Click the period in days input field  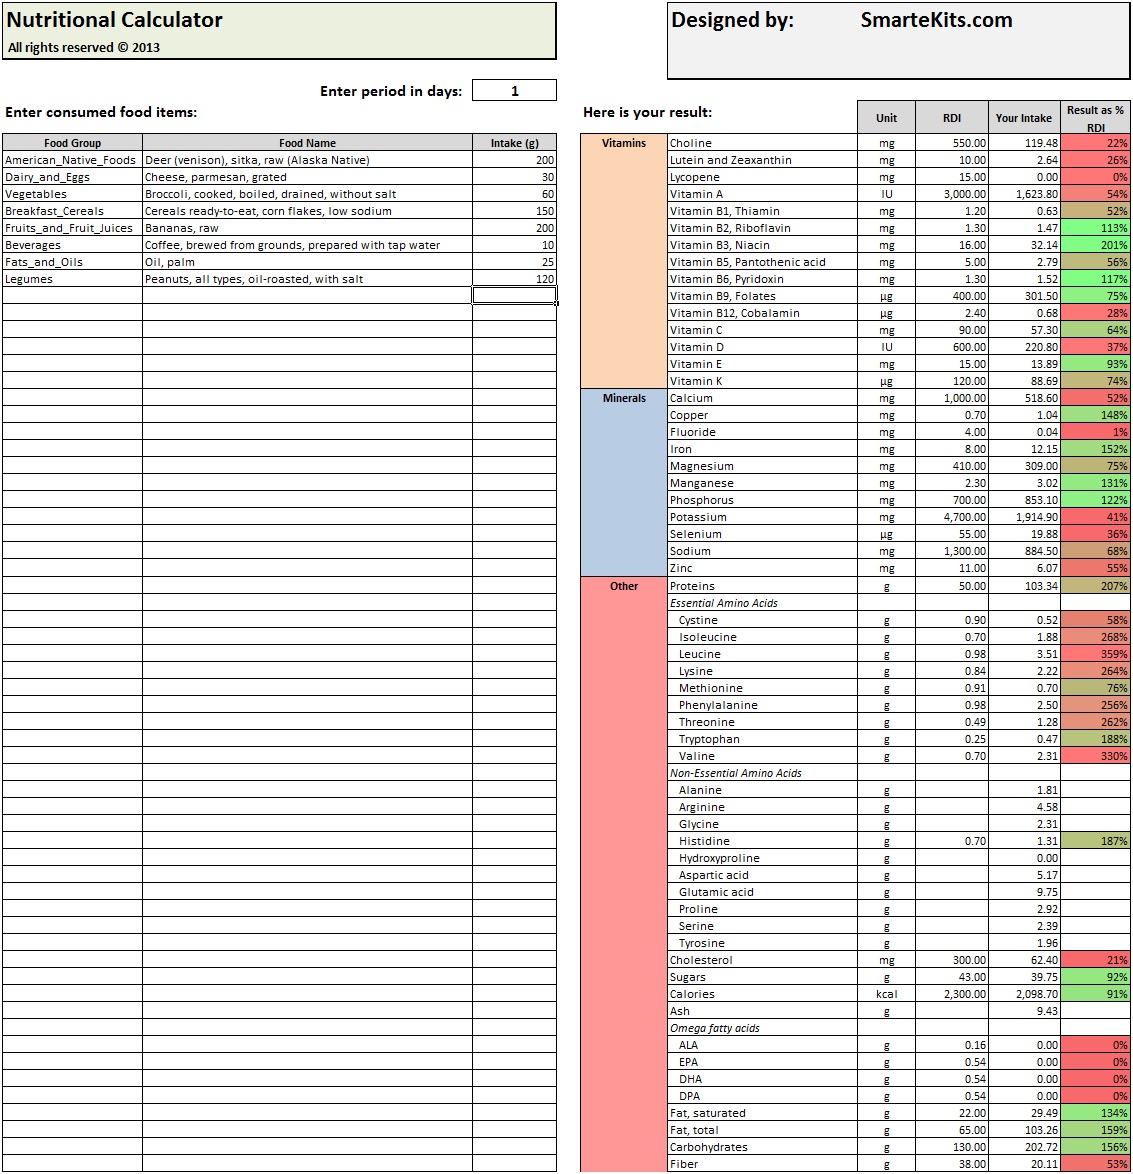[513, 90]
